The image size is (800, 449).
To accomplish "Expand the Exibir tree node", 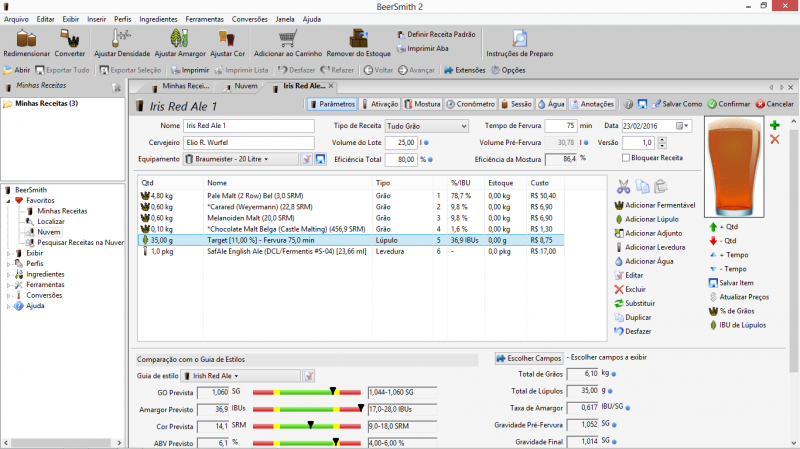I will point(8,253).
